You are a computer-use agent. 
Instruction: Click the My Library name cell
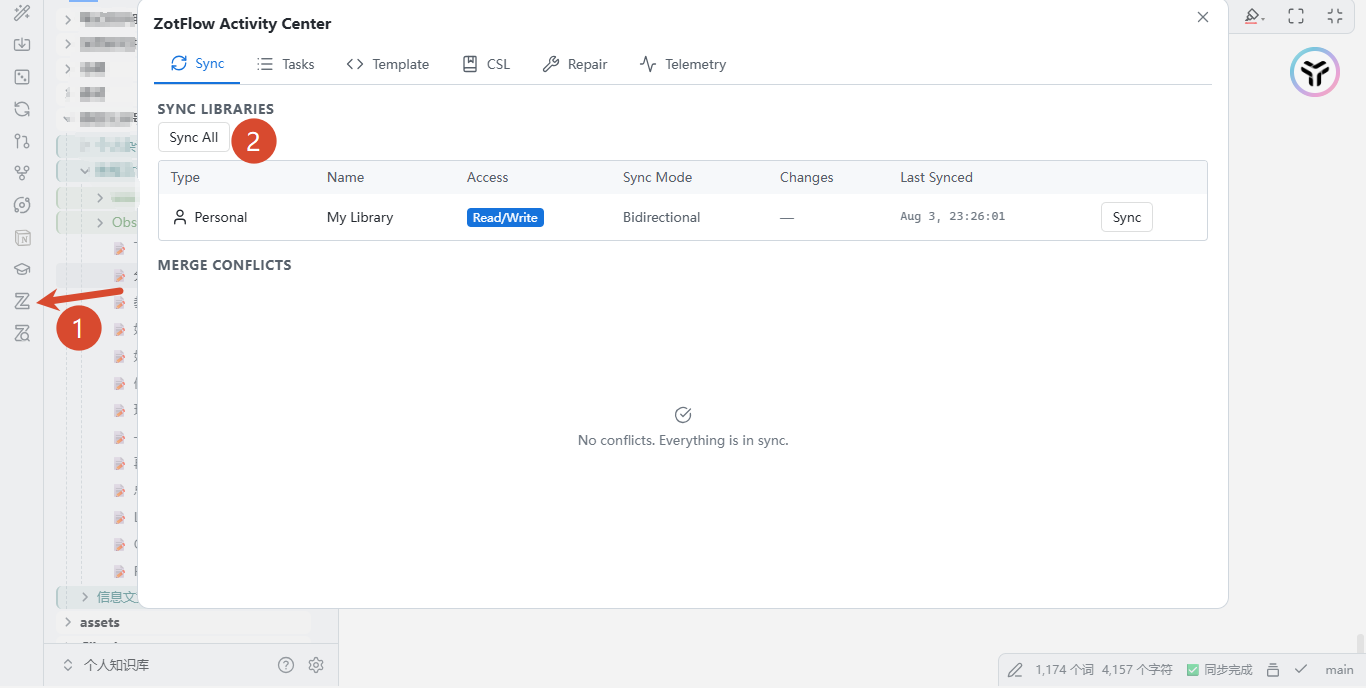(360, 217)
